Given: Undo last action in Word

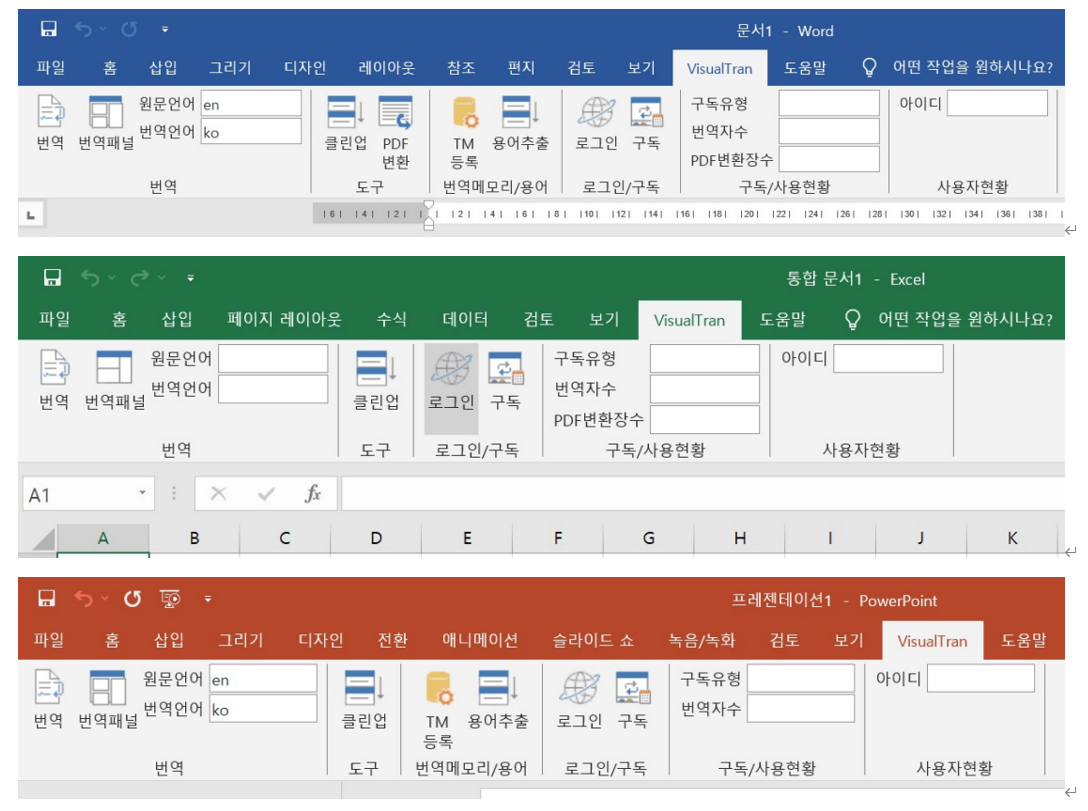Looking at the screenshot, I should [83, 29].
